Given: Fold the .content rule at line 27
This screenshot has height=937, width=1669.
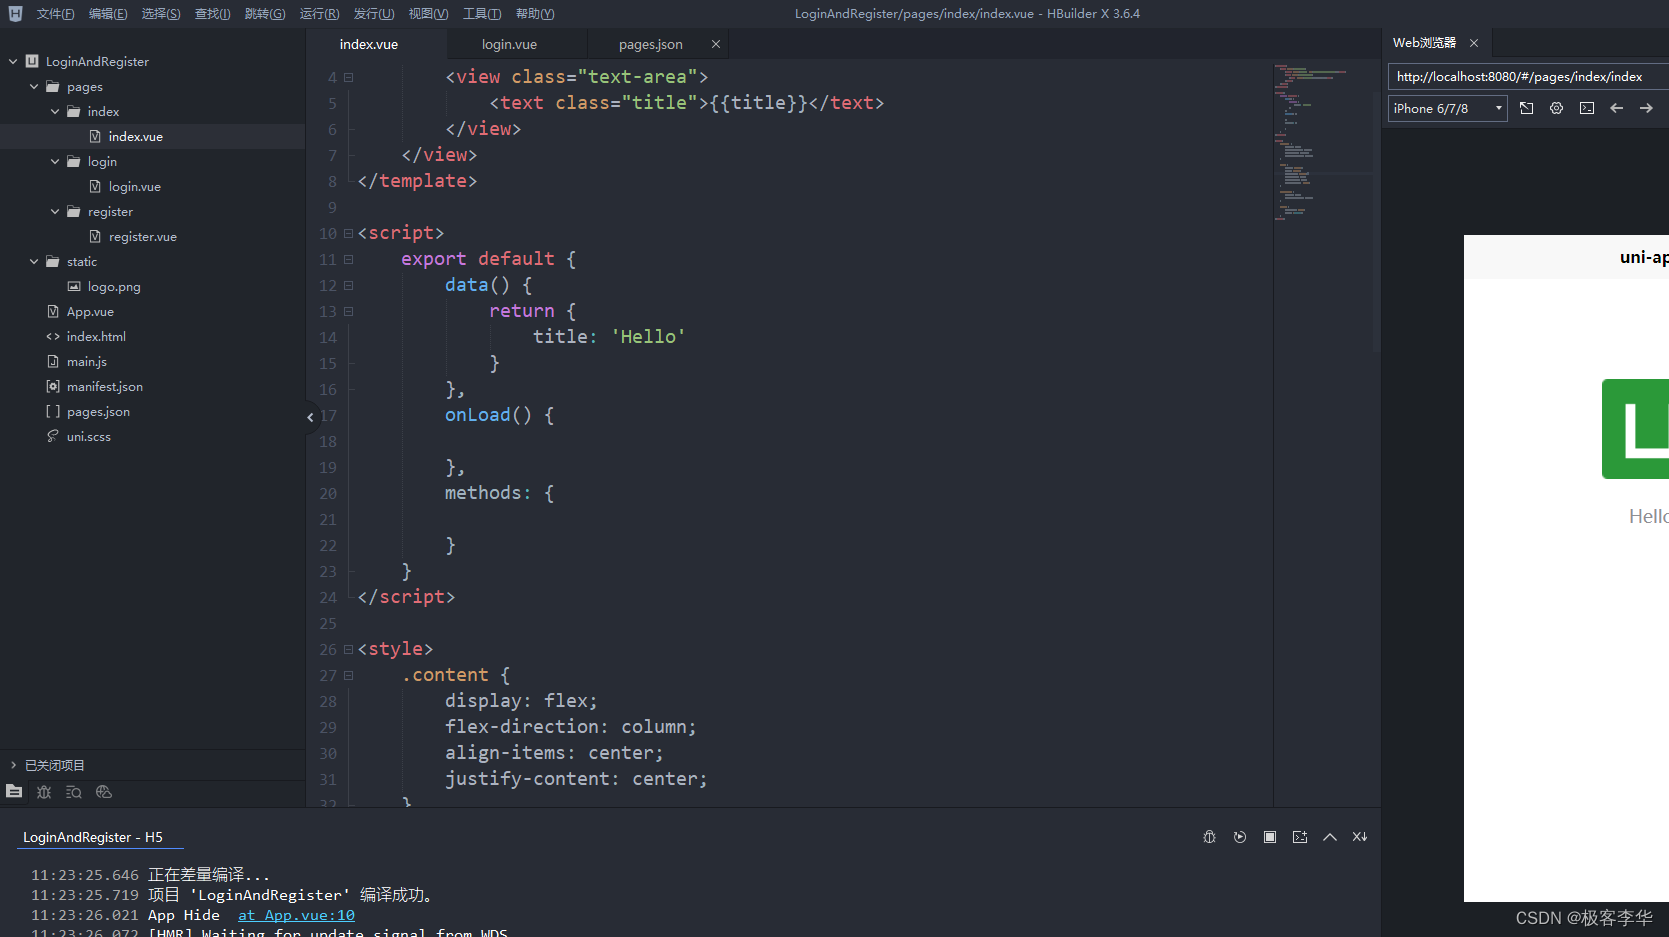Looking at the screenshot, I should 348,675.
